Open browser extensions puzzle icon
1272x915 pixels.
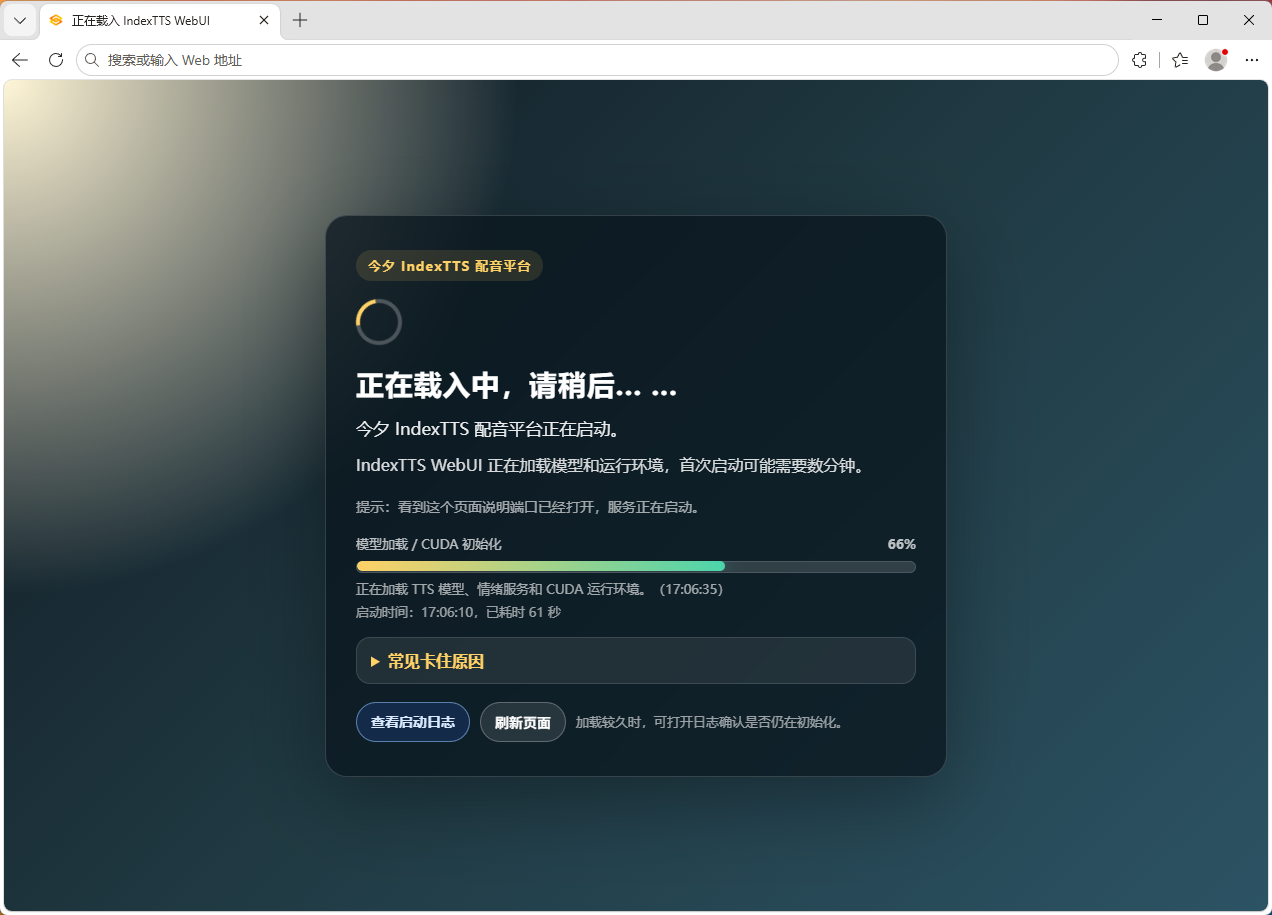tap(1139, 60)
